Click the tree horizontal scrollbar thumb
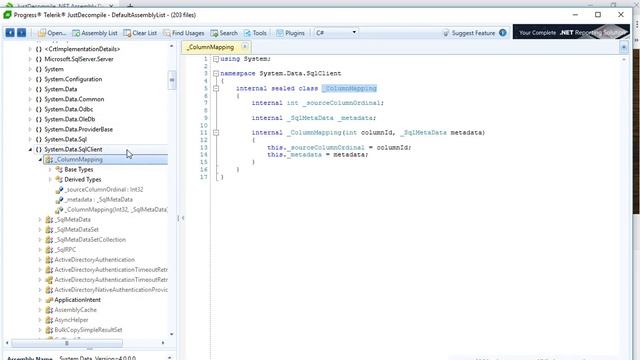This screenshot has height=360, width=640. (67, 343)
